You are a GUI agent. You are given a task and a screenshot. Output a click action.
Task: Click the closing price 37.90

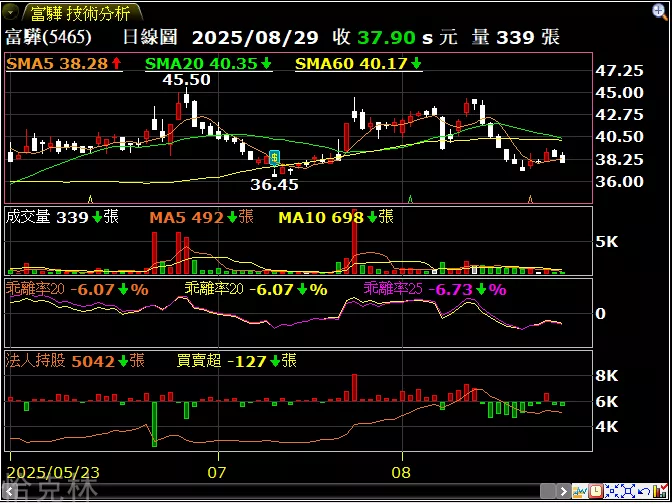coord(387,38)
